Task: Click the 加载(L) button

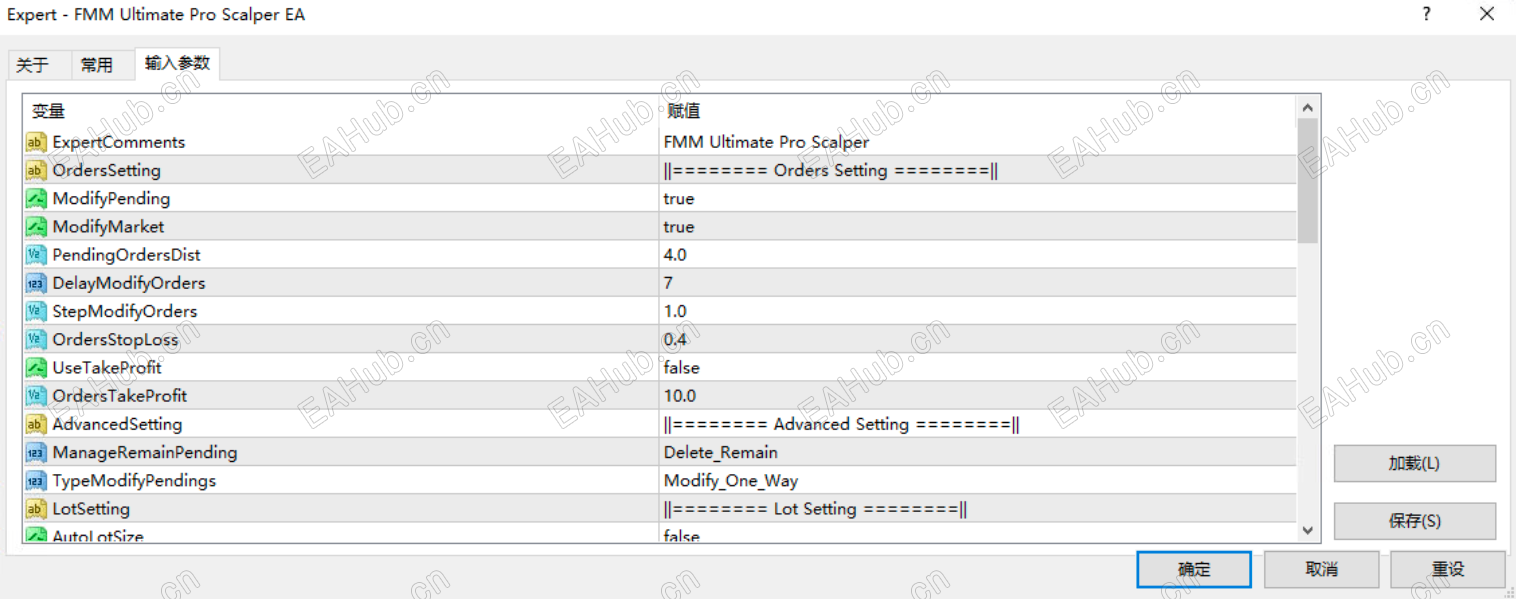Action: click(x=1415, y=464)
